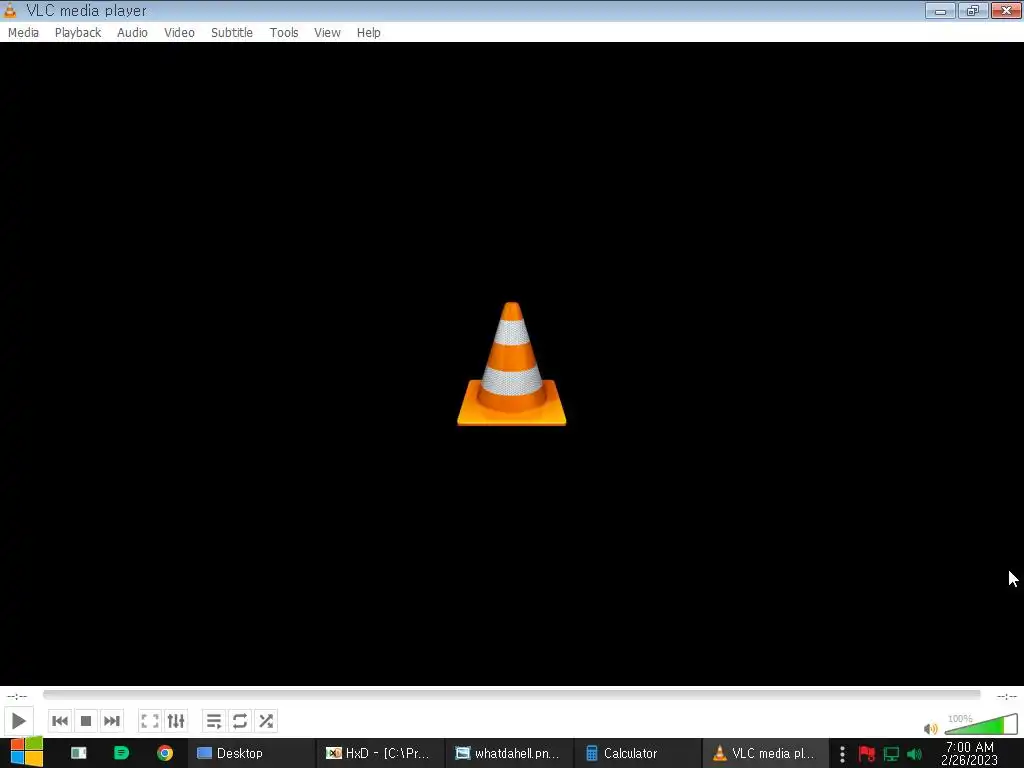Viewport: 1024px width, 768px height.
Task: Open the taskbar clock showing 7:00 AM
Action: (x=970, y=754)
